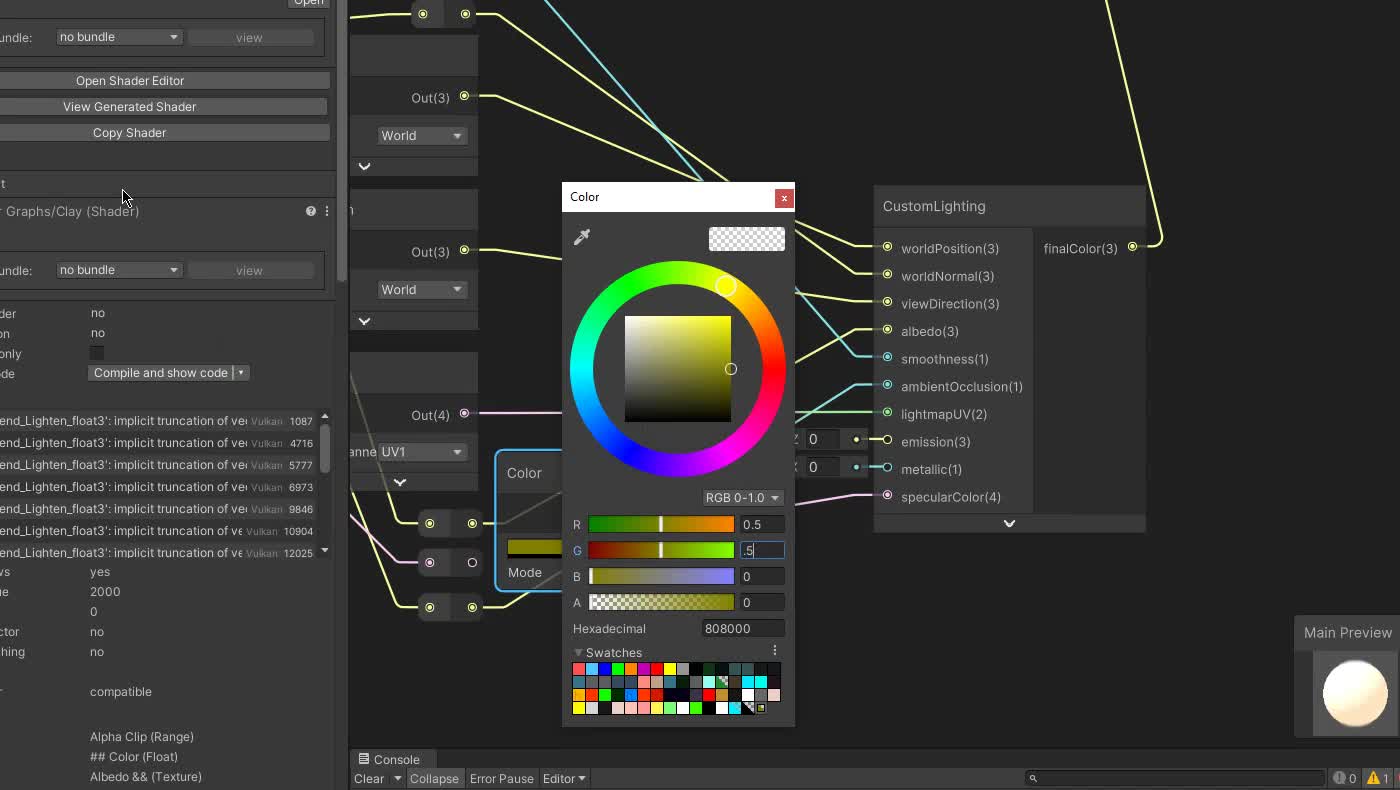Click the Open Shader Editor button
Screen dimensions: 1400x790
tap(130, 81)
